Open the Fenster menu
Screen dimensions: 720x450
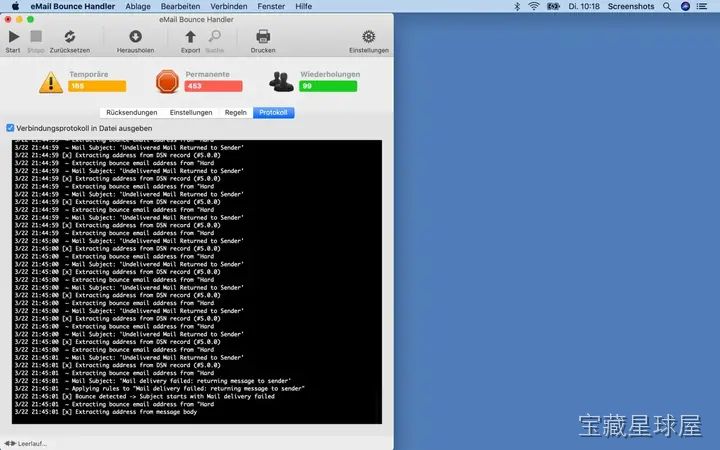click(x=271, y=6)
